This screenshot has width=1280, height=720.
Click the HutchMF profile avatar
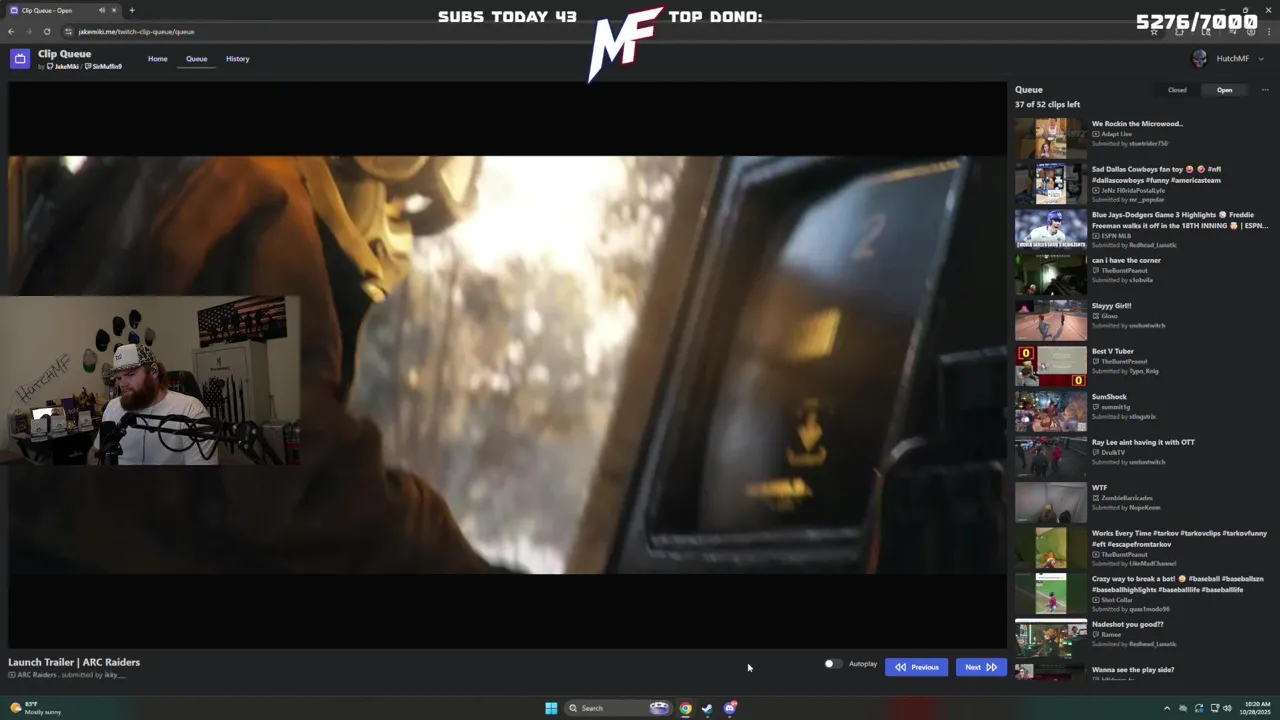pos(1199,58)
